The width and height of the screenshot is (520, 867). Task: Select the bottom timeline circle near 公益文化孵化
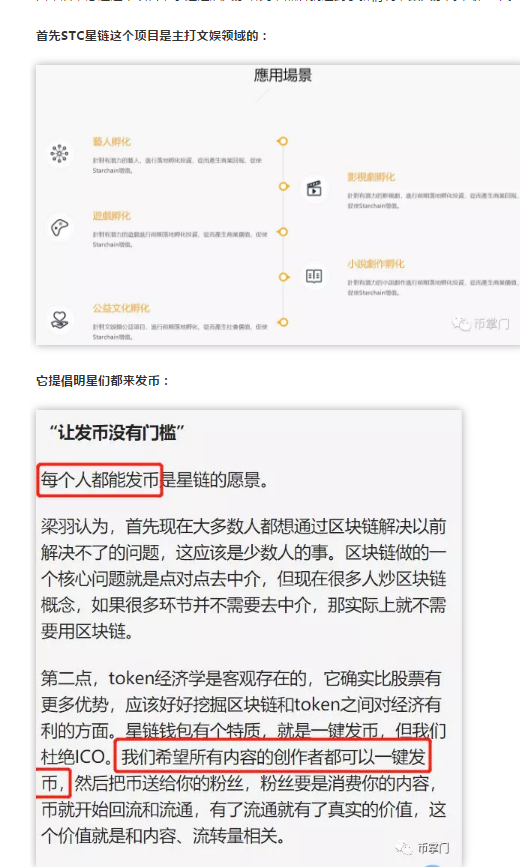point(283,322)
